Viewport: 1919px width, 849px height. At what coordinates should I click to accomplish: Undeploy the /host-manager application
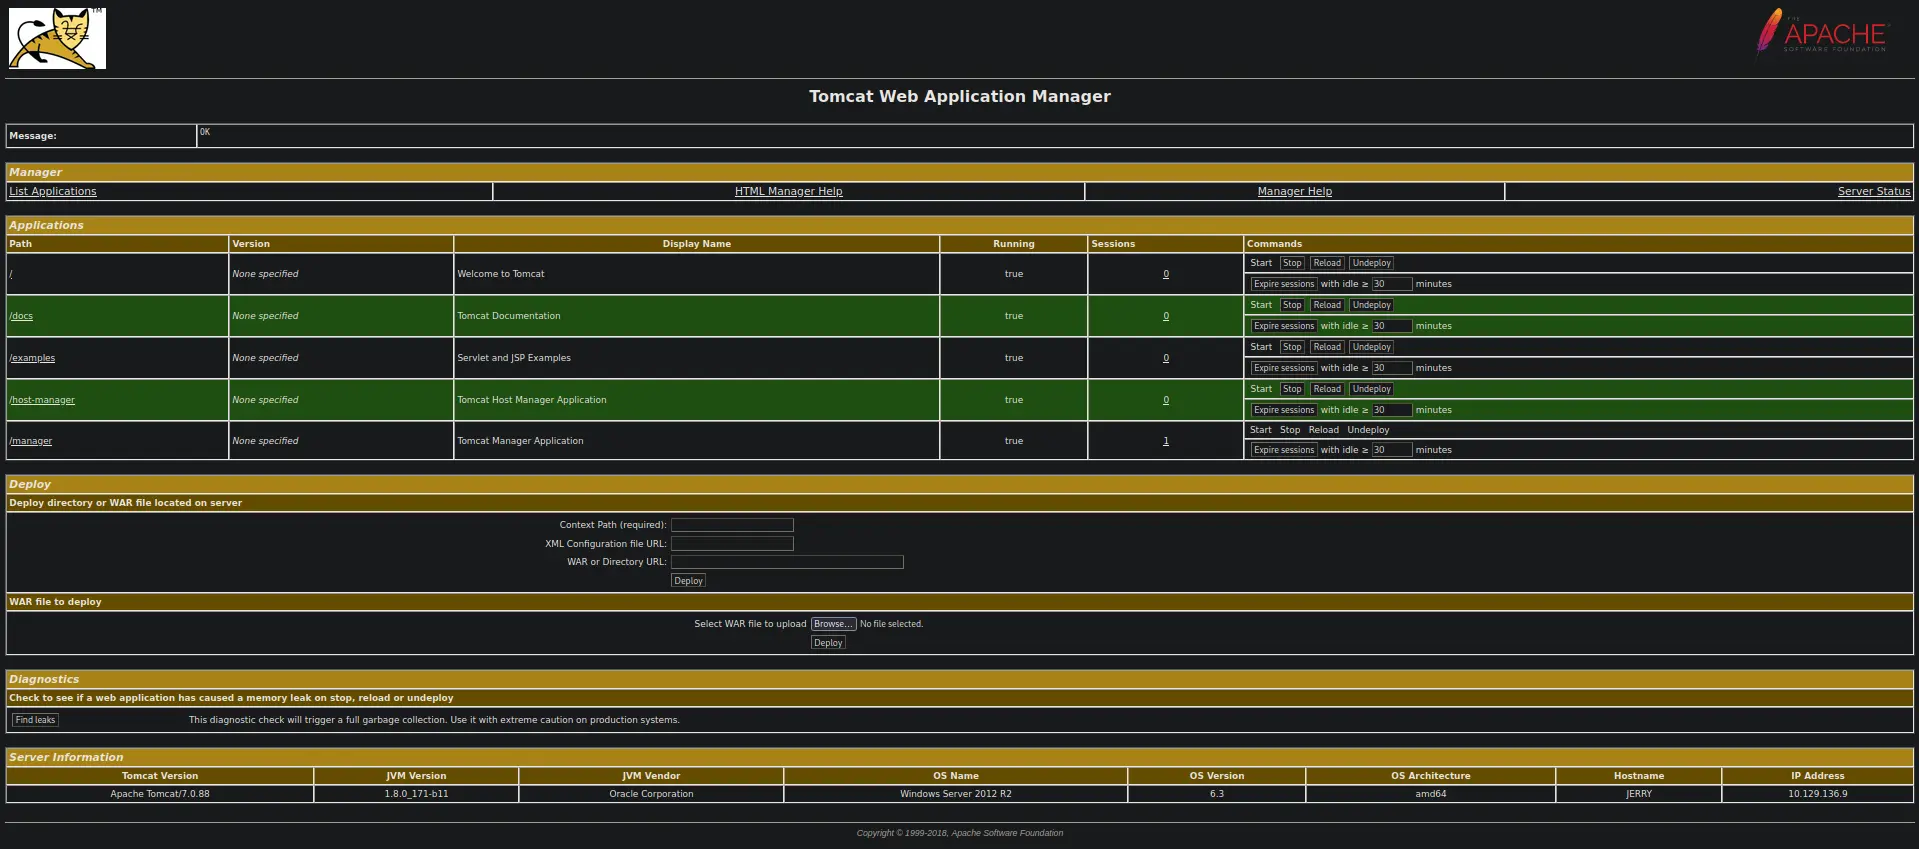click(x=1371, y=389)
